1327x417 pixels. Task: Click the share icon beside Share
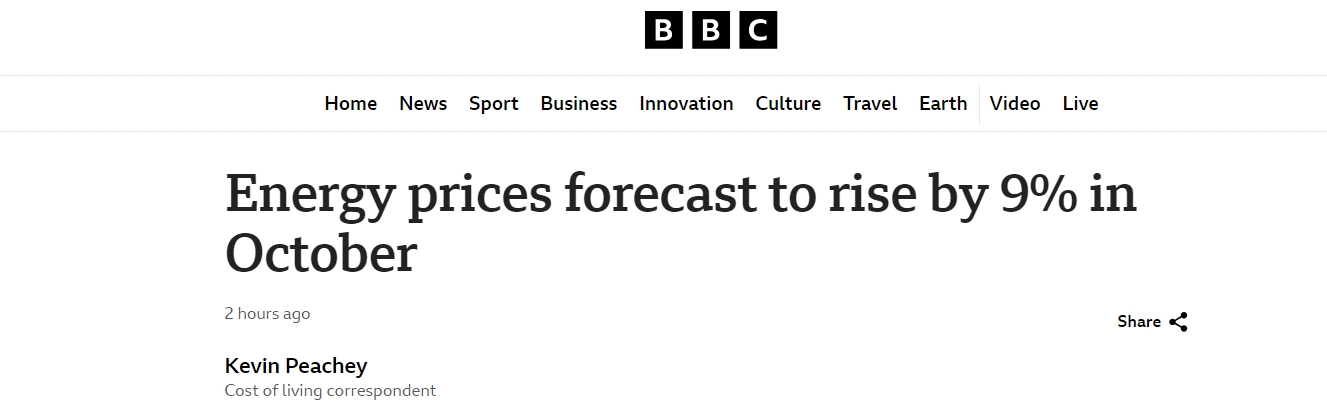pos(1178,322)
